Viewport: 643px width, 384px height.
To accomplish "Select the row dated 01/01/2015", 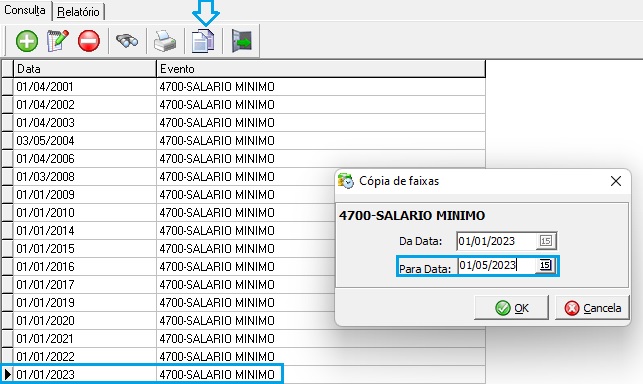I will coord(168,249).
